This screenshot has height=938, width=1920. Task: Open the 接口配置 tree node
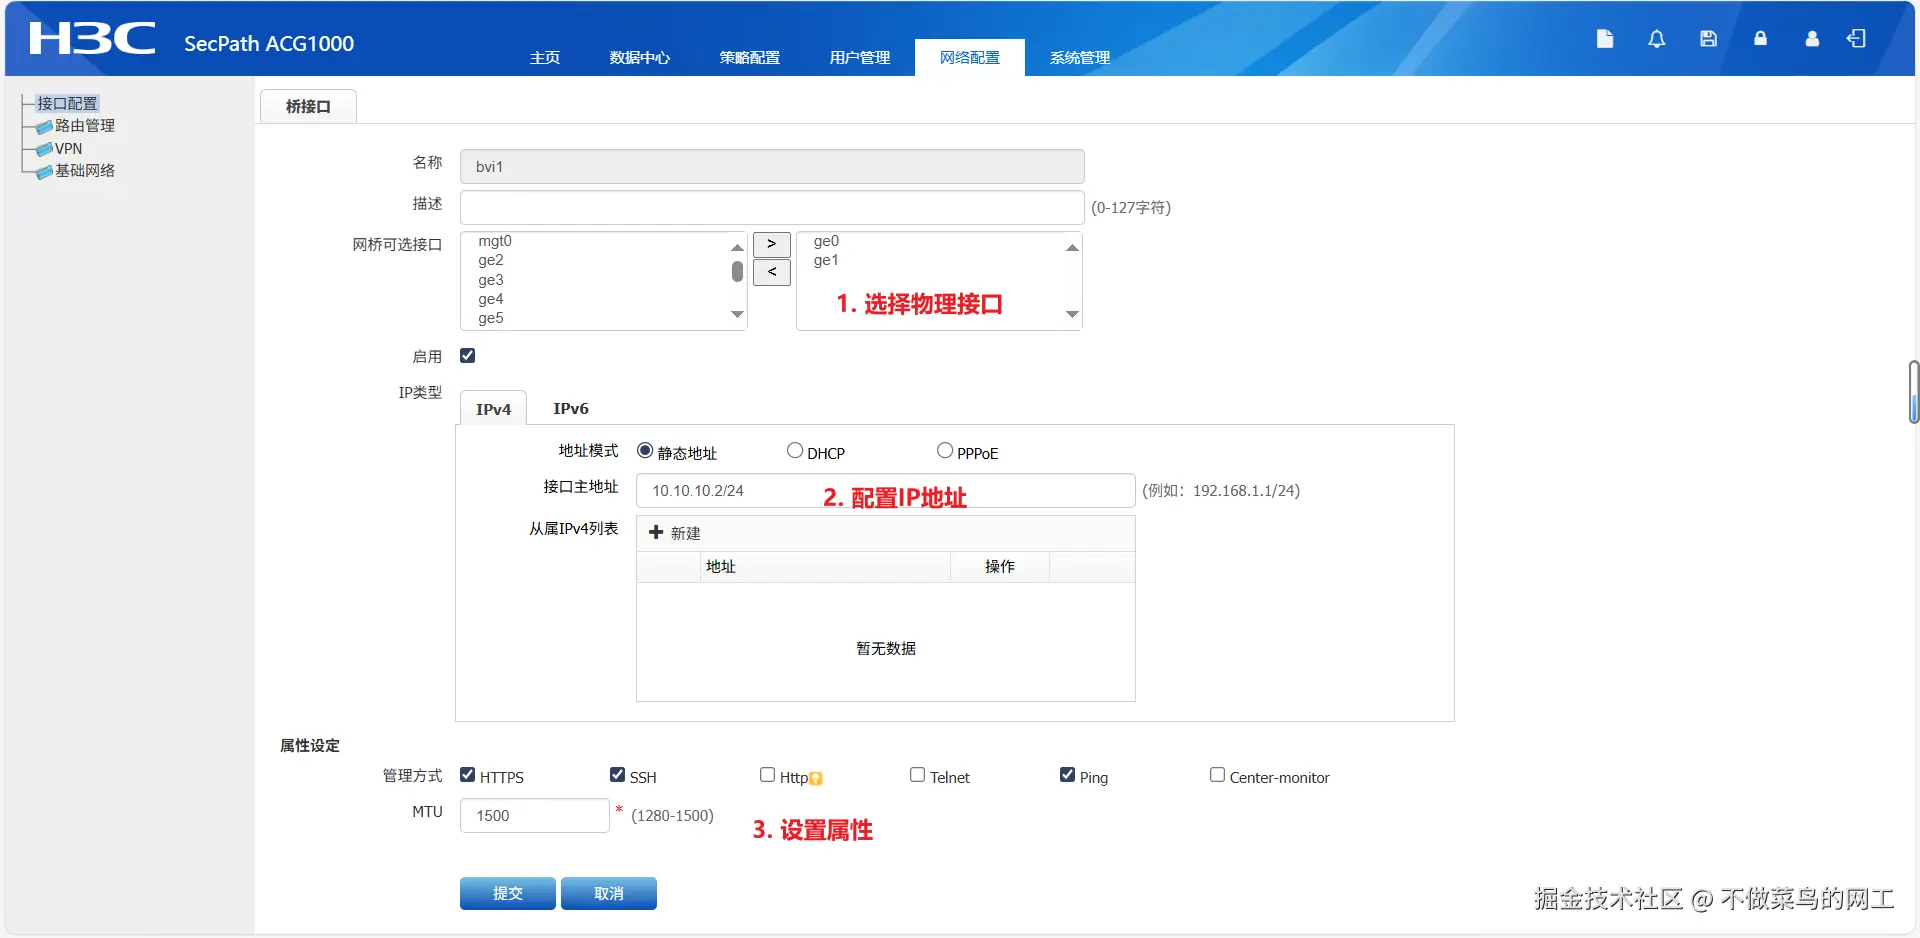tap(67, 103)
